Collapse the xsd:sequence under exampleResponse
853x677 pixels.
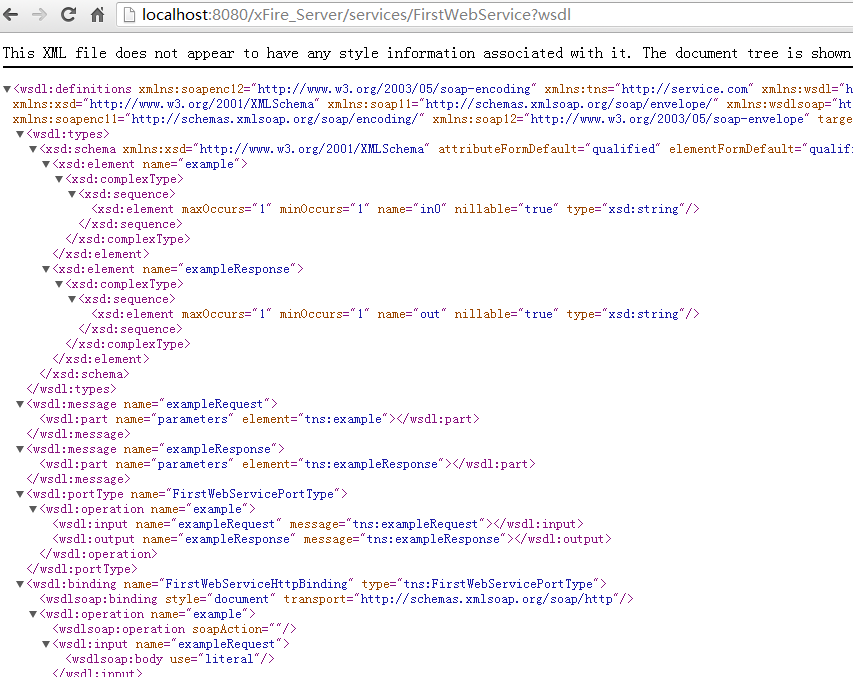click(71, 299)
